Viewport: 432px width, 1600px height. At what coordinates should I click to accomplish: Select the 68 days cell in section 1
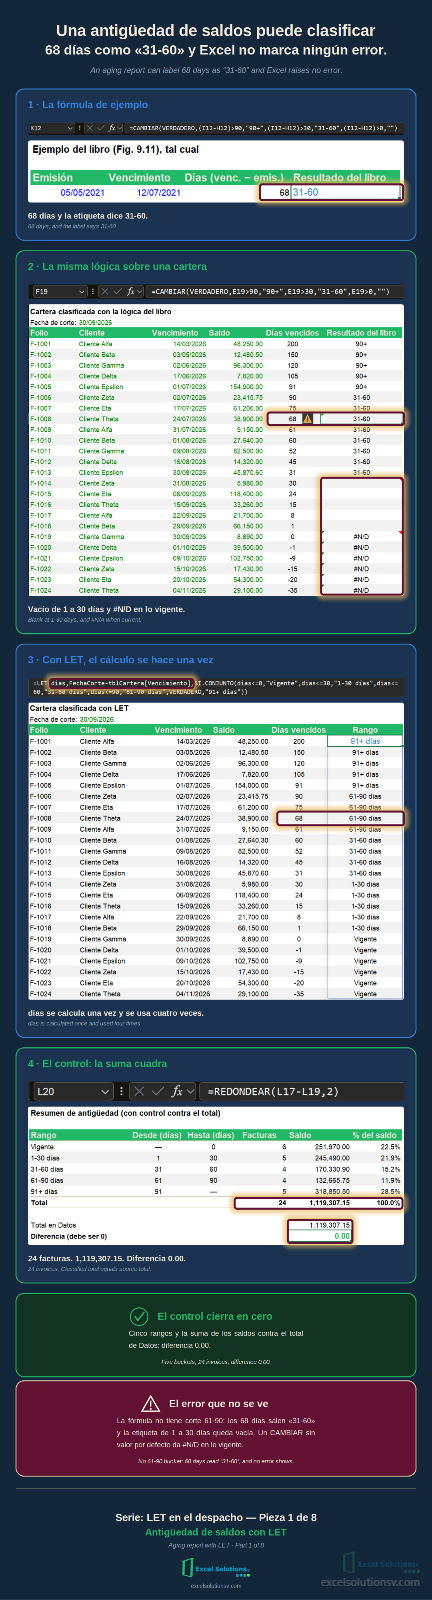pyautogui.click(x=275, y=192)
